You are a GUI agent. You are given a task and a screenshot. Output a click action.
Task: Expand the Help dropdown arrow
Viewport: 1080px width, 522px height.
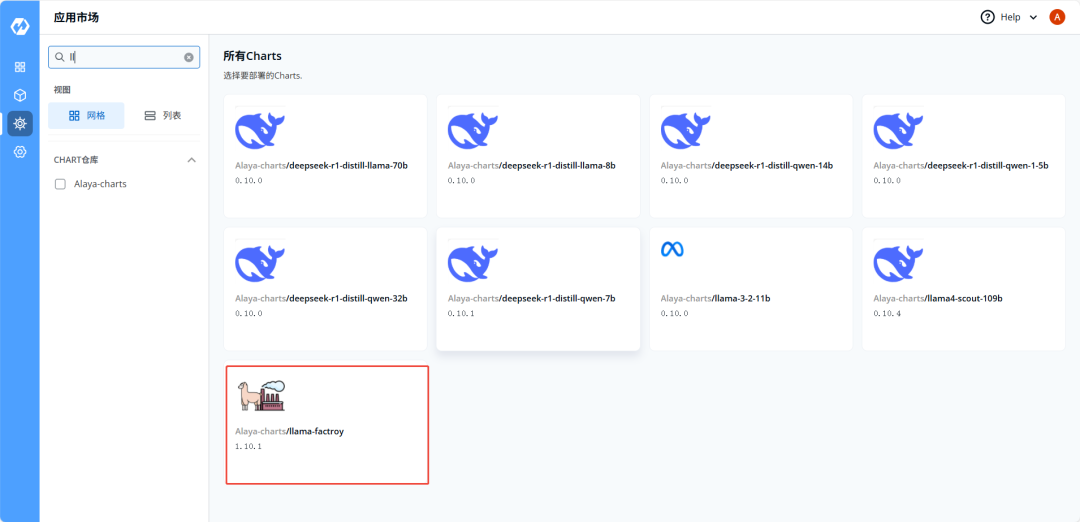tap(1033, 18)
